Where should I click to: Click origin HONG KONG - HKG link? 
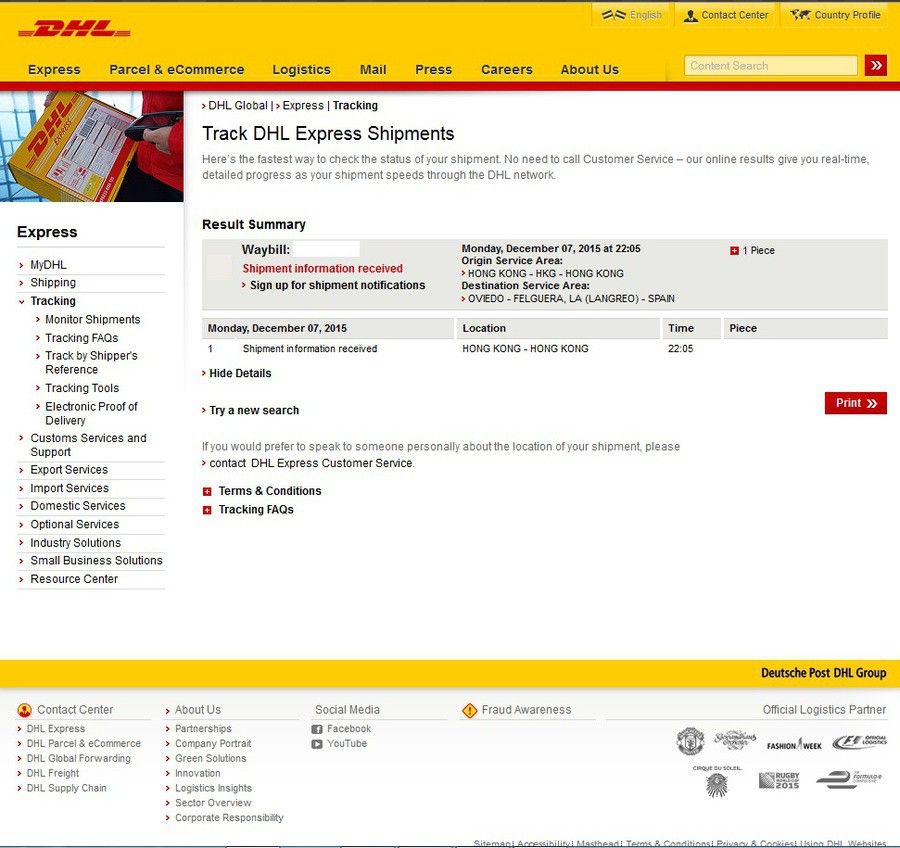545,274
